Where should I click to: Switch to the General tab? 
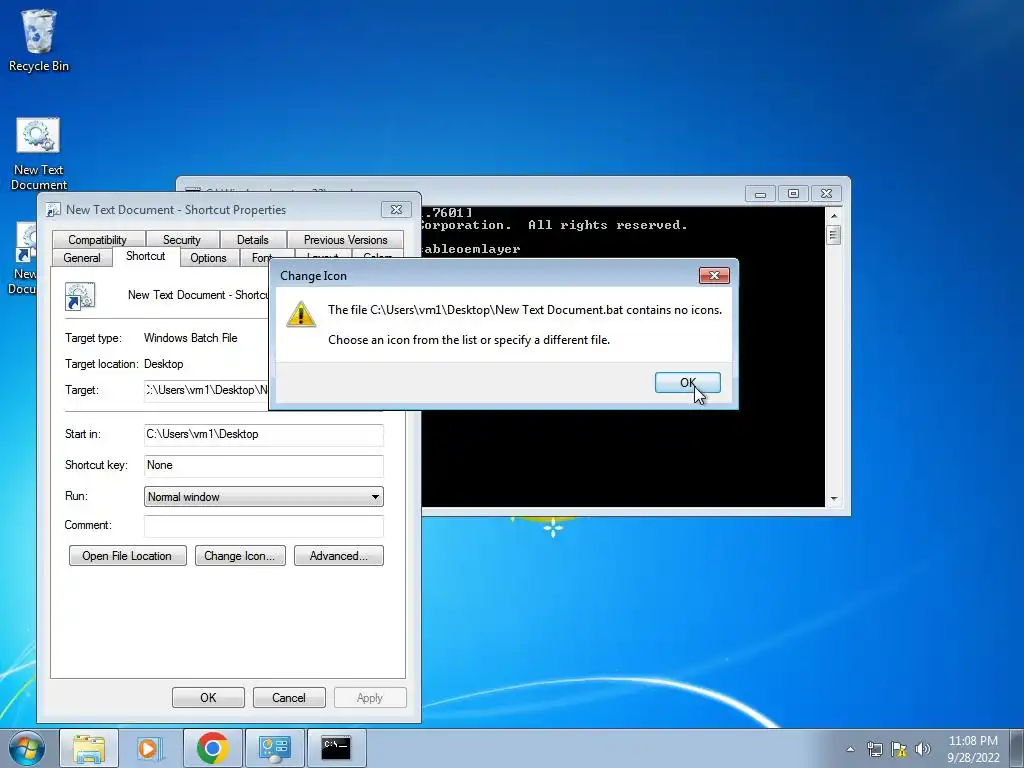point(82,258)
